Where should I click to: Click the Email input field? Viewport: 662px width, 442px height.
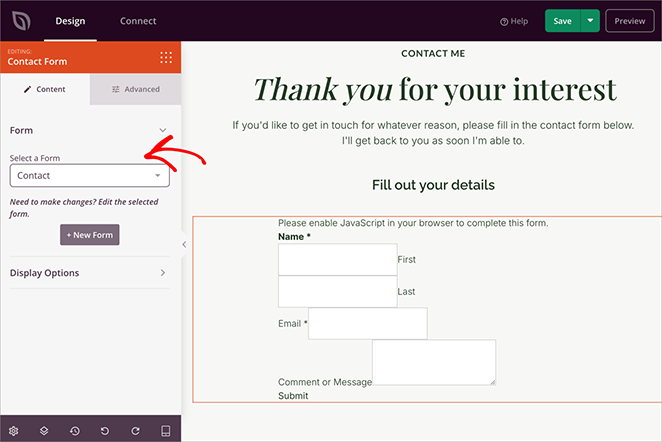(x=367, y=323)
